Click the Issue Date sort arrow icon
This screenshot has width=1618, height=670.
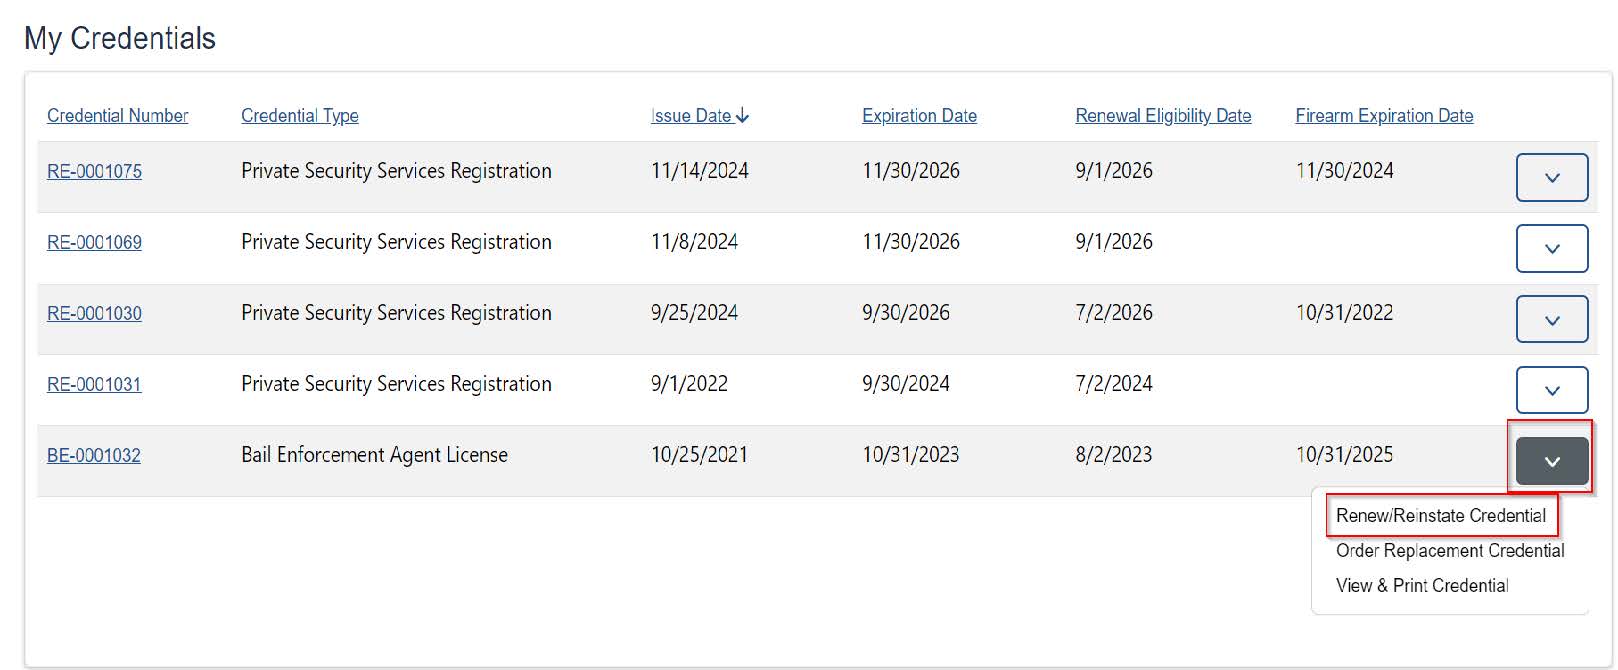tap(742, 116)
